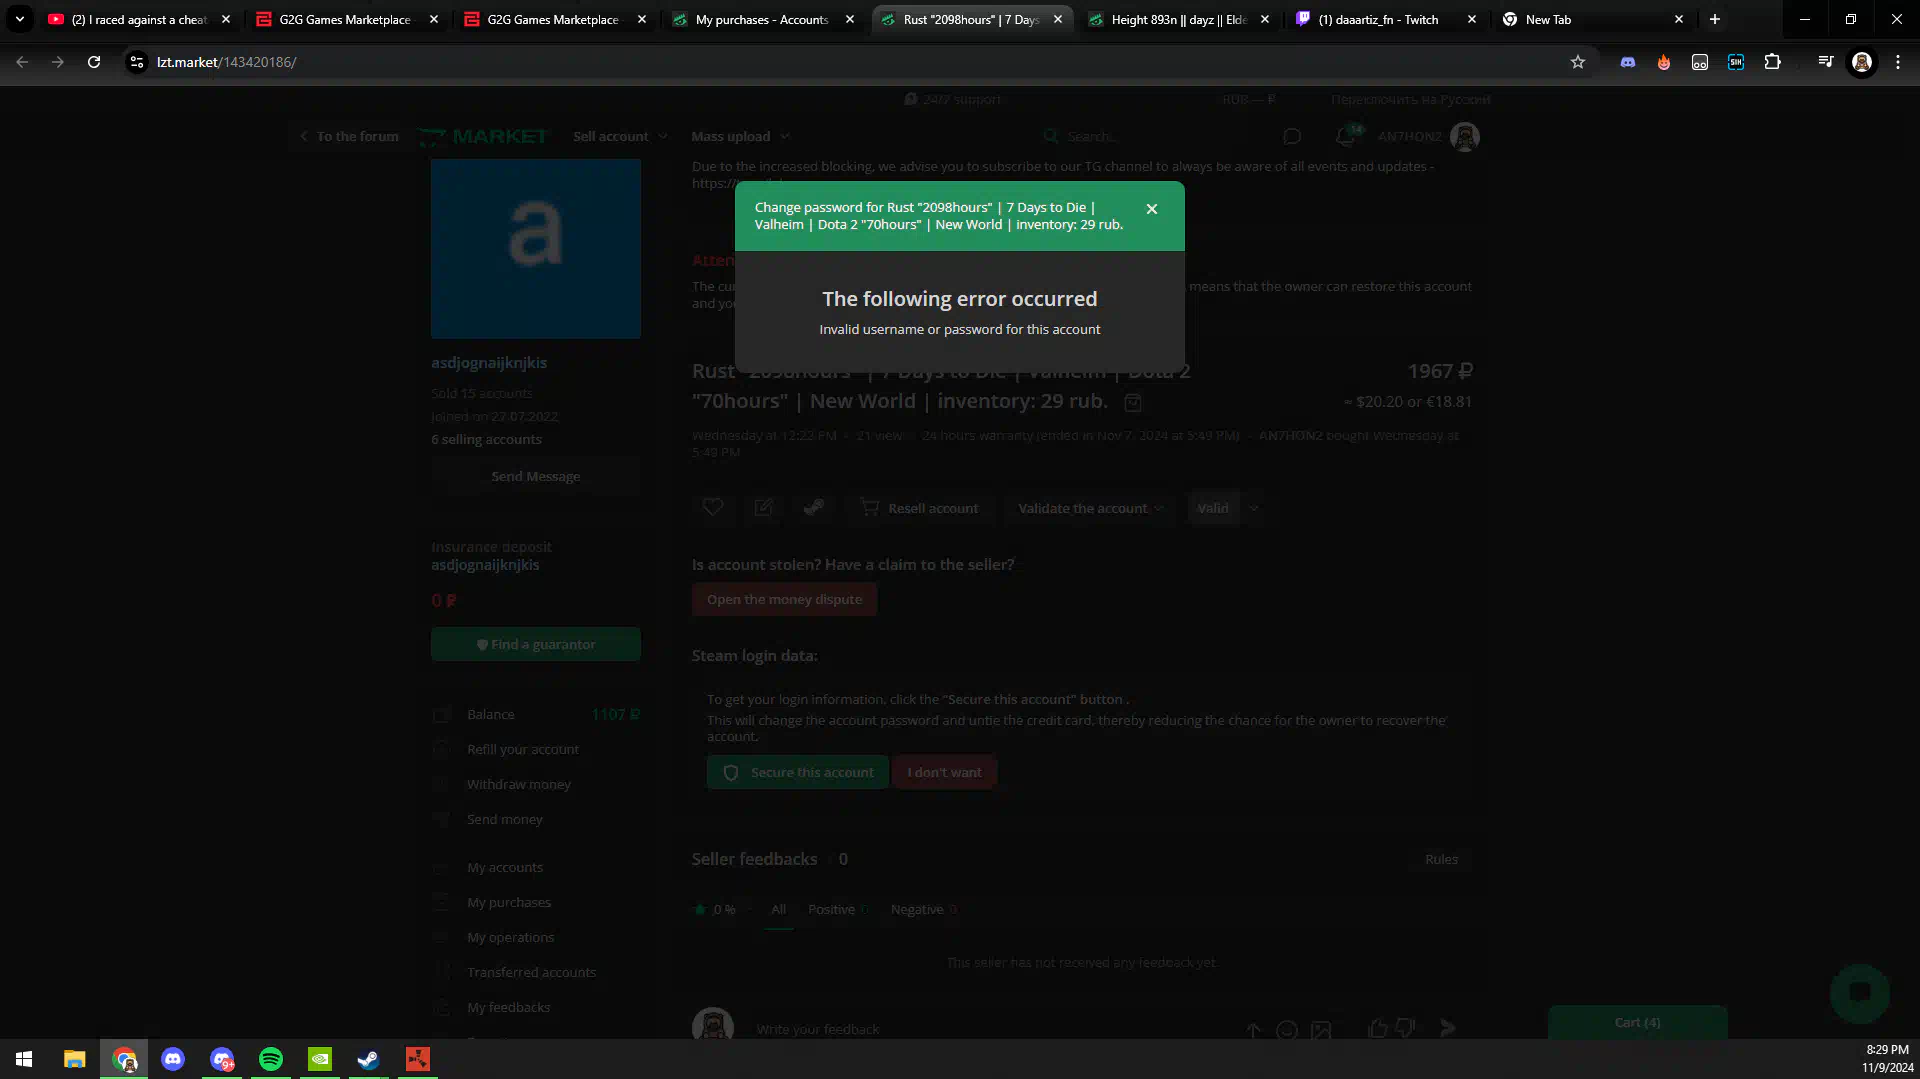Select the Positive feedback filter tab

point(838,909)
